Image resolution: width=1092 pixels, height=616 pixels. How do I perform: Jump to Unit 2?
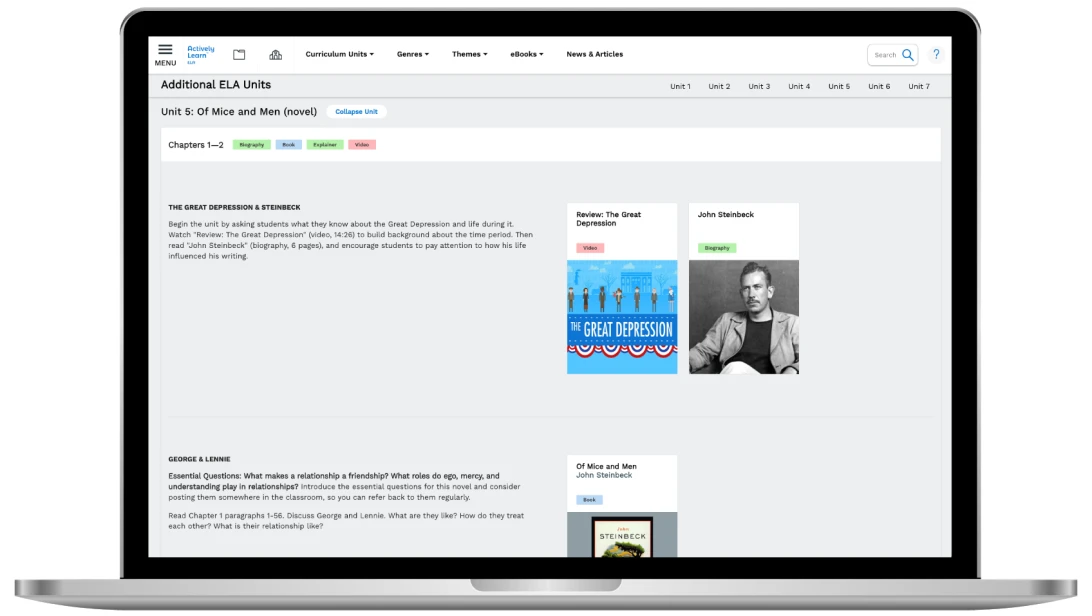click(x=719, y=86)
